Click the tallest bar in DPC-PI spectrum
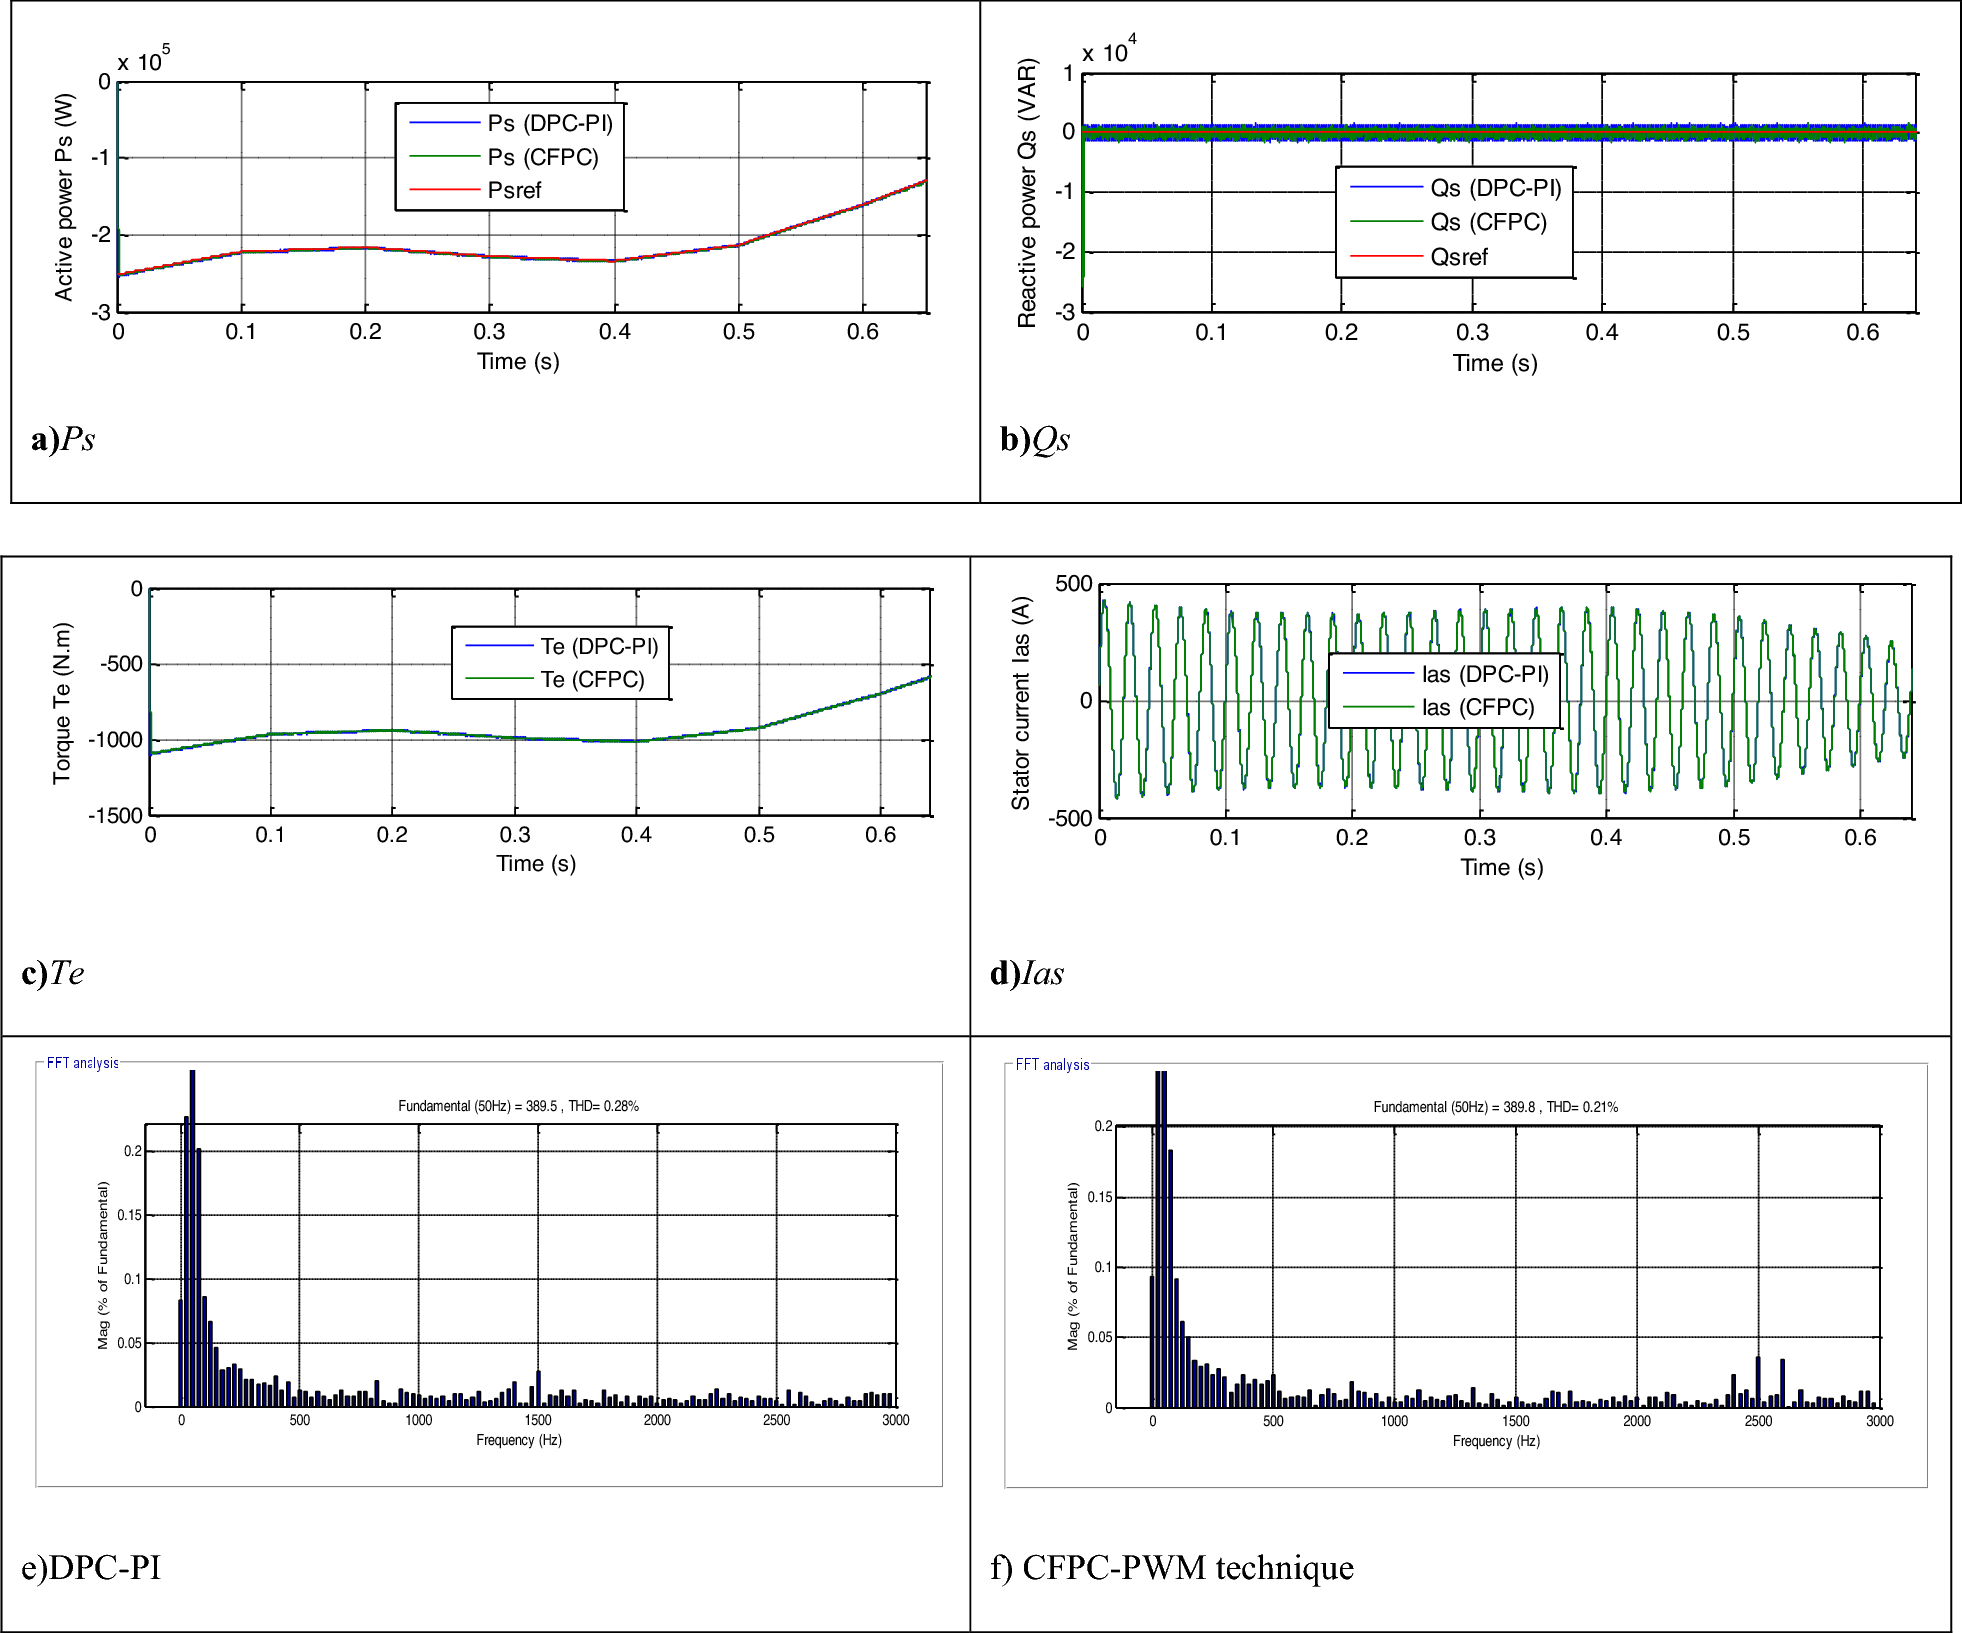The image size is (1962, 1633). (192, 1240)
